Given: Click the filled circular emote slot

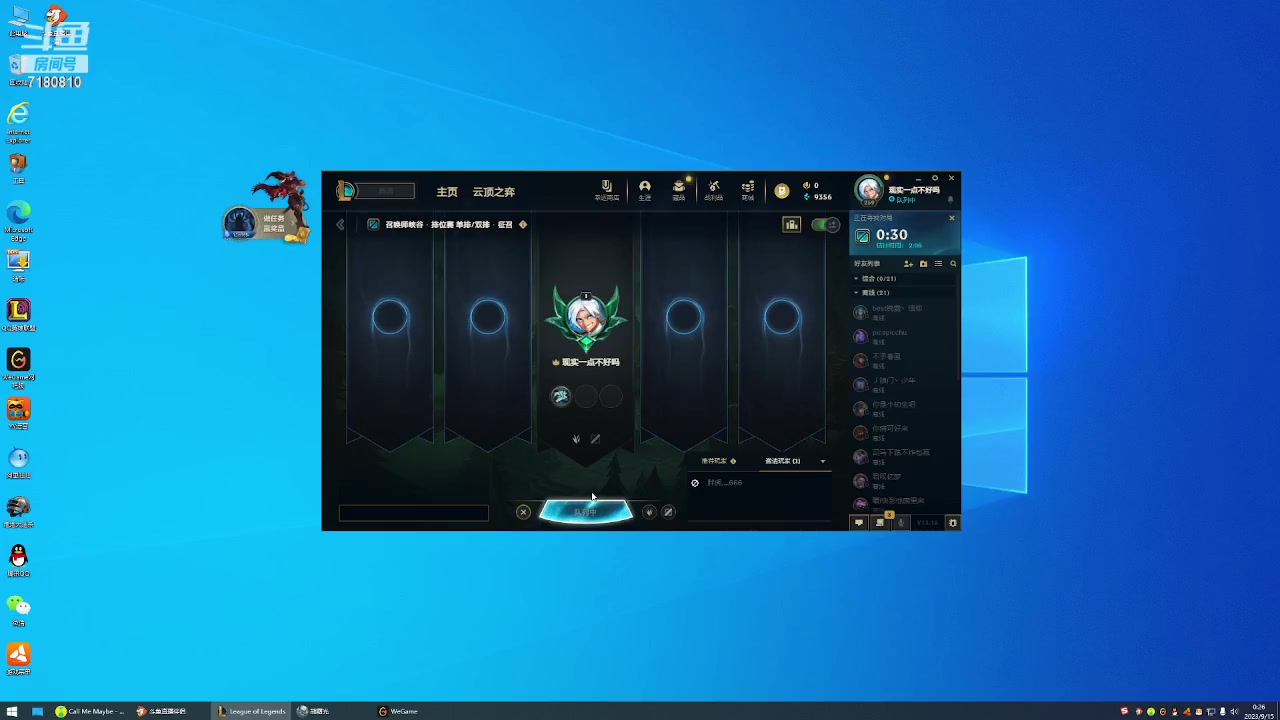Looking at the screenshot, I should (561, 397).
